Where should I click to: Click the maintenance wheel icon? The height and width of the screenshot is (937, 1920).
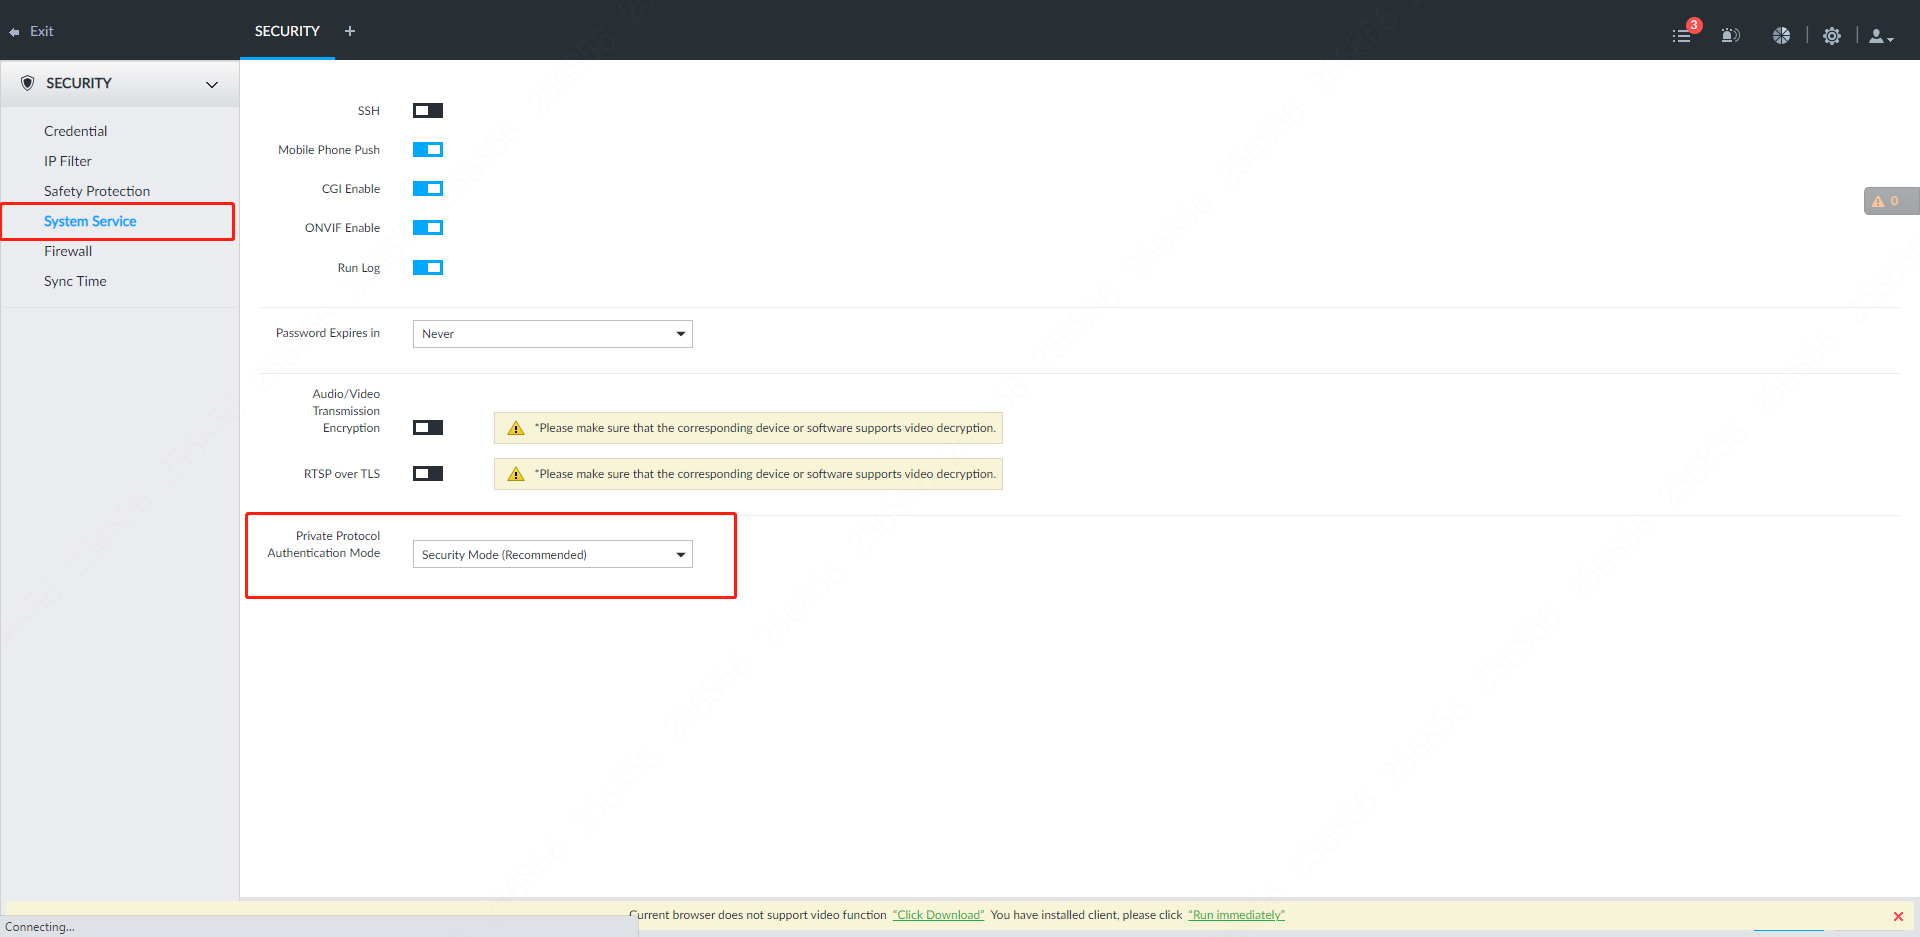click(1781, 34)
